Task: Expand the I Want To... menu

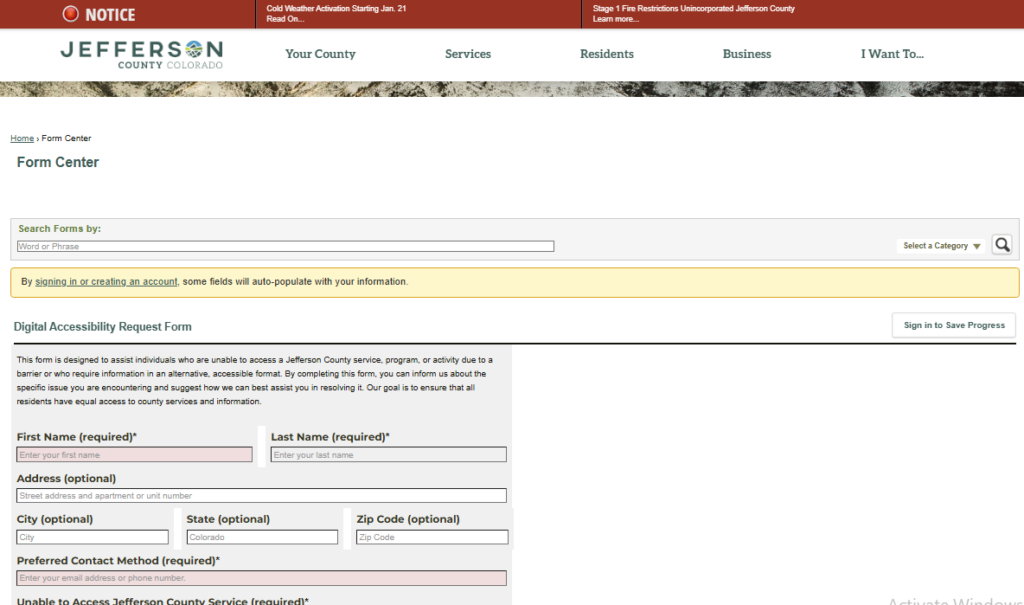Action: pos(892,54)
